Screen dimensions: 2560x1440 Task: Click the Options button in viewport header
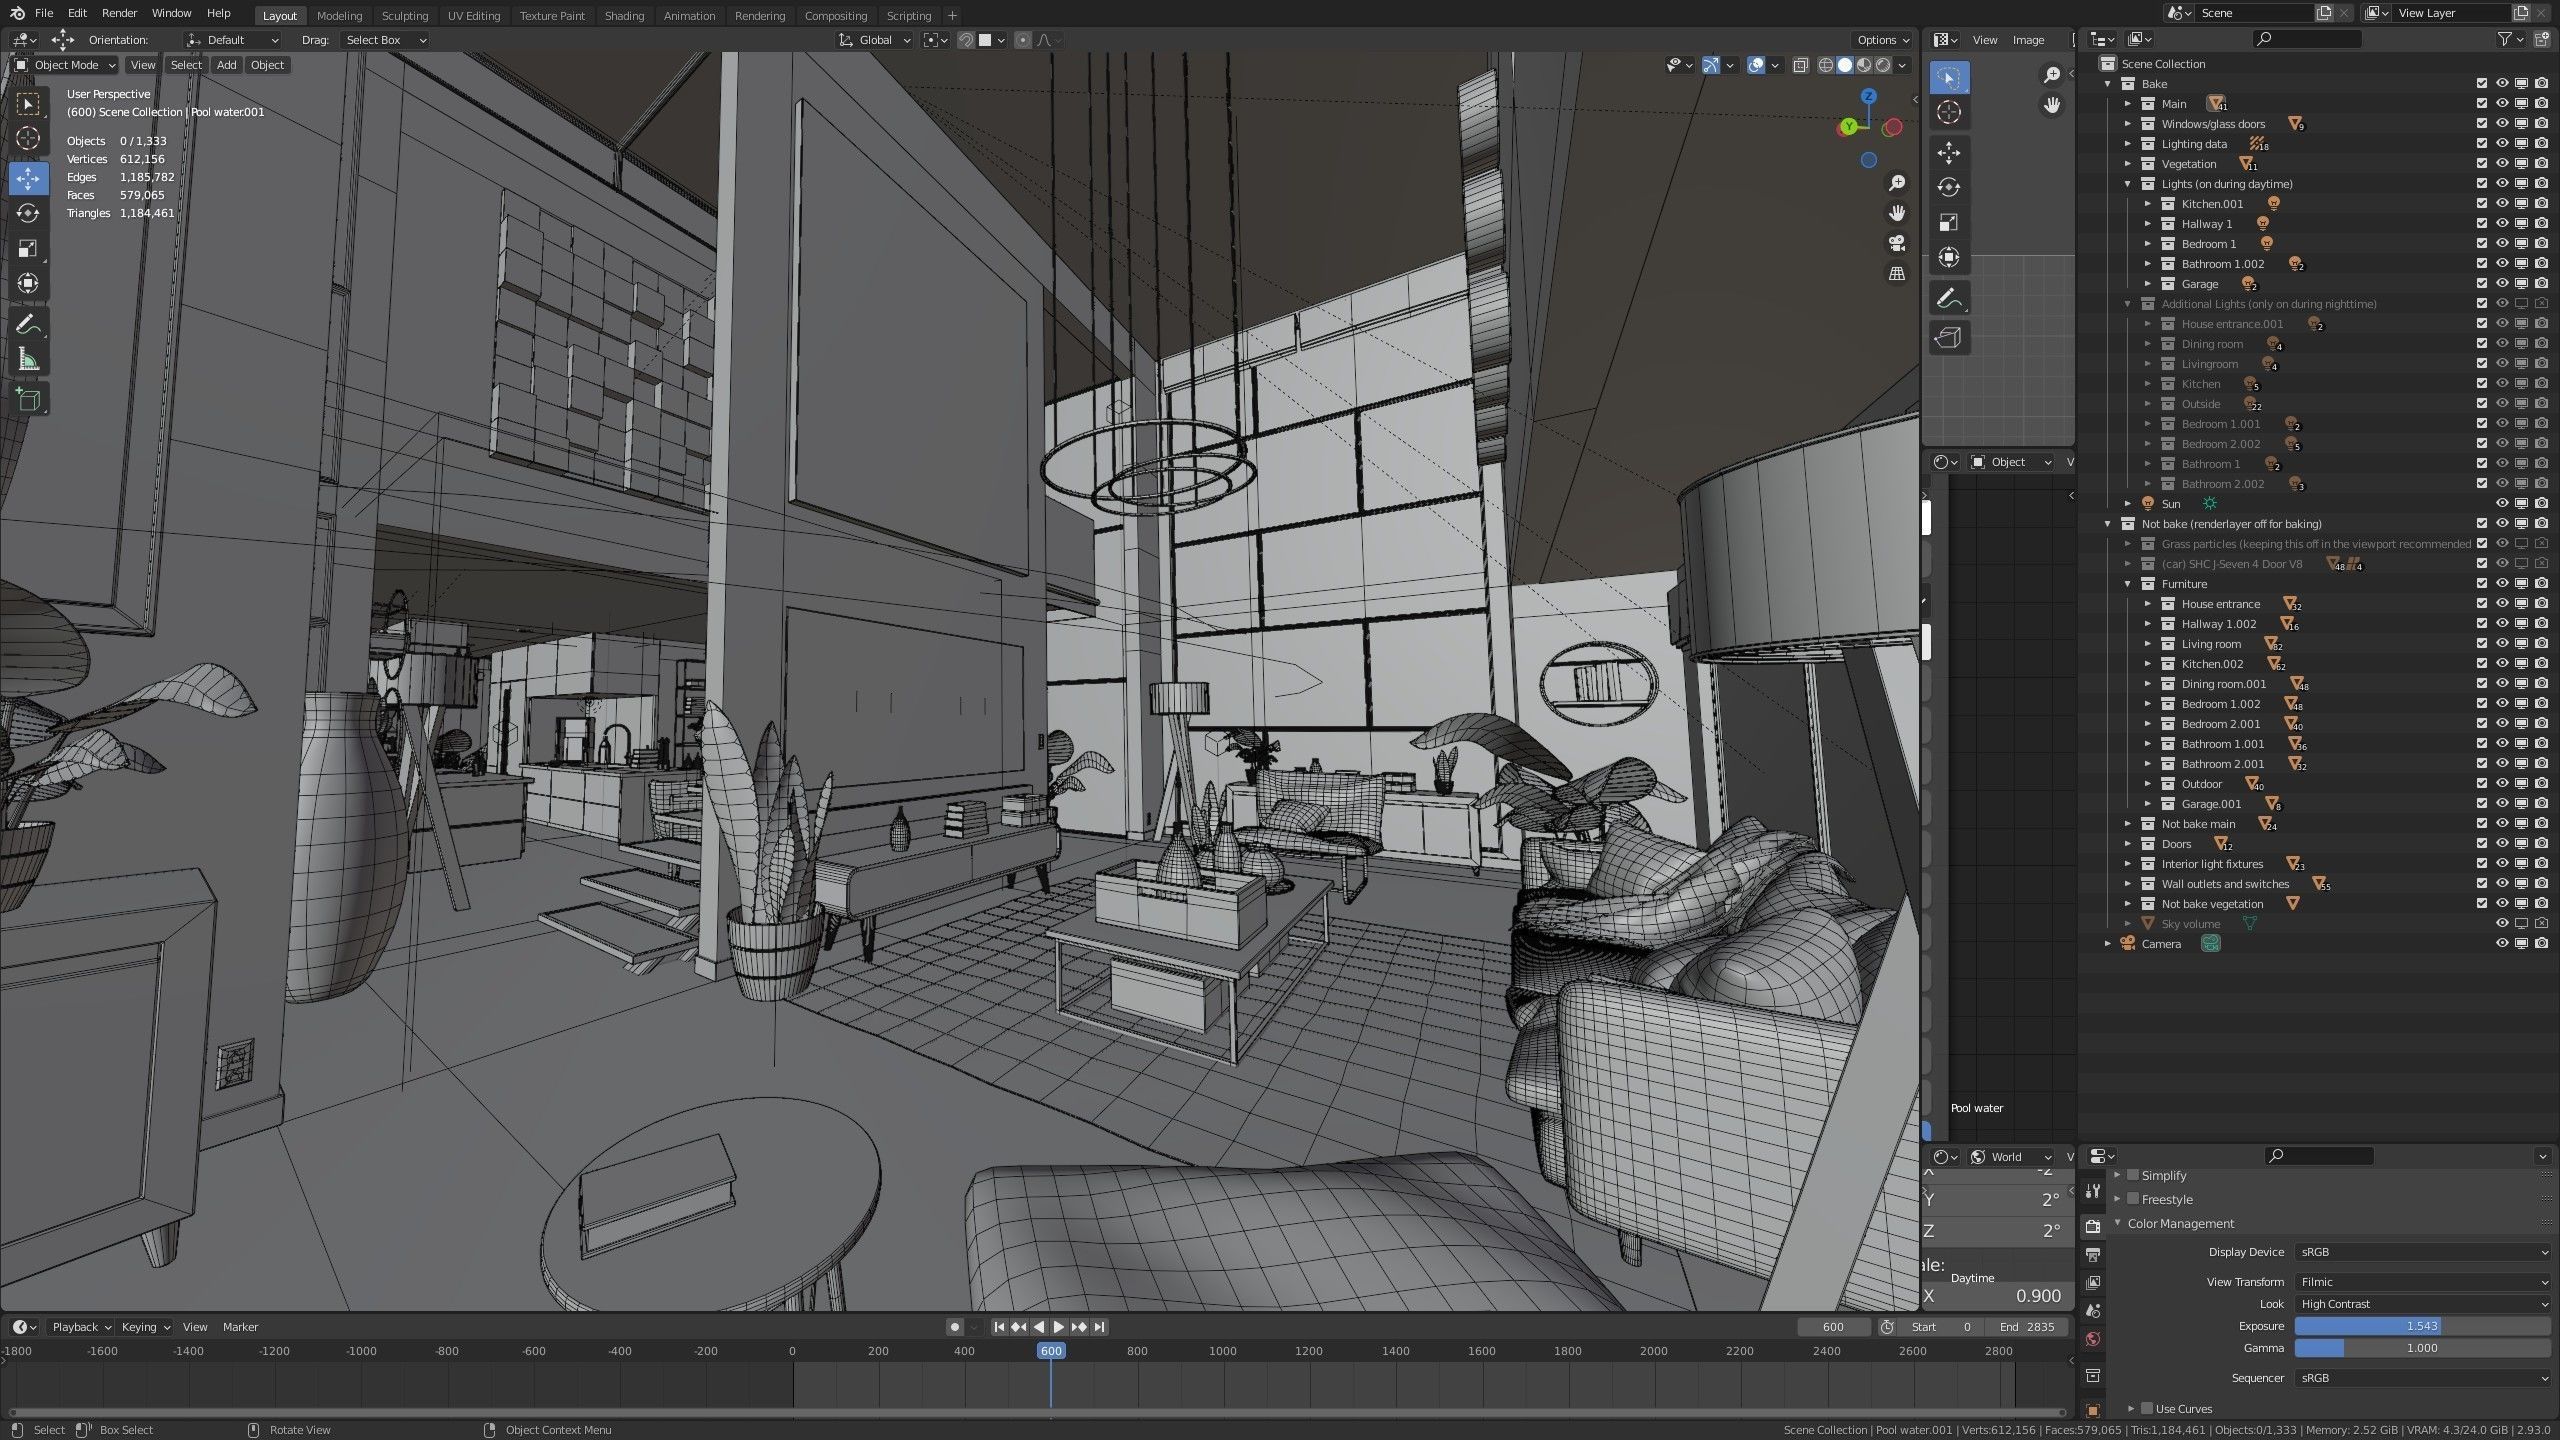(1883, 40)
